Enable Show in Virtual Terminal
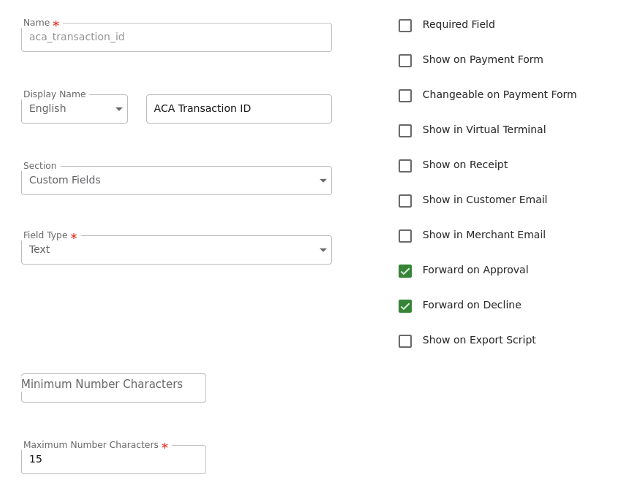 point(405,131)
